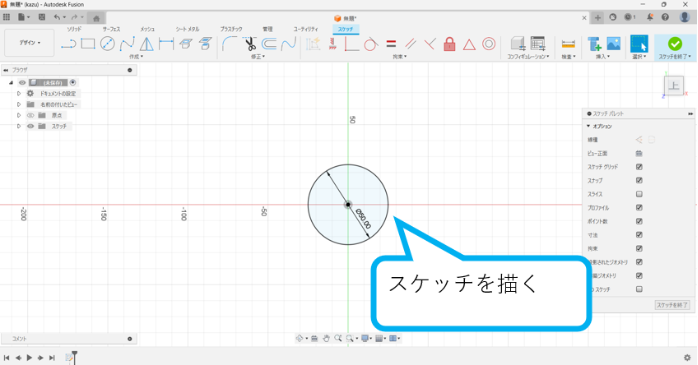Toggle visibility eye of the Sketch folder
698x365 pixels.
(x=30, y=126)
